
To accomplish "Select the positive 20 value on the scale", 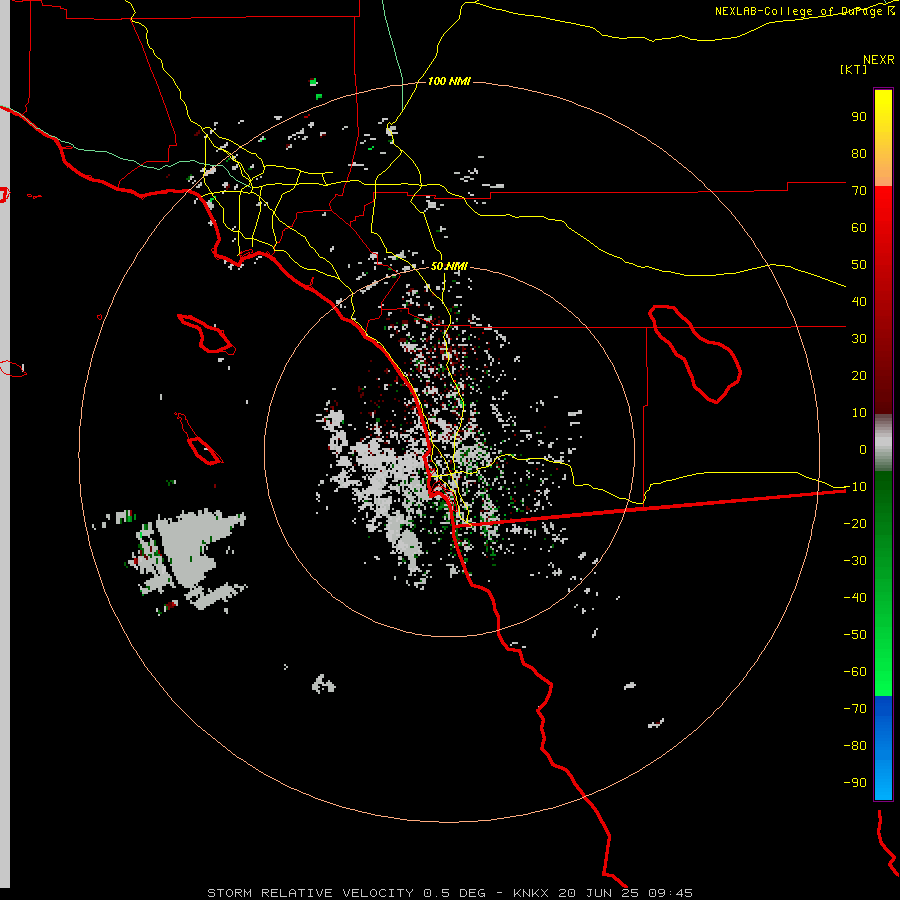I will point(859,375).
